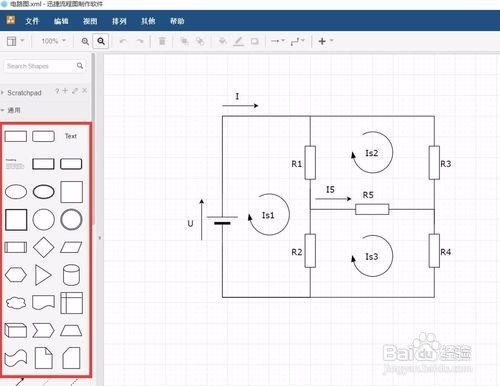This screenshot has width=500, height=386.
Task: Click the zoom in magnifier icon
Action: tap(85, 41)
